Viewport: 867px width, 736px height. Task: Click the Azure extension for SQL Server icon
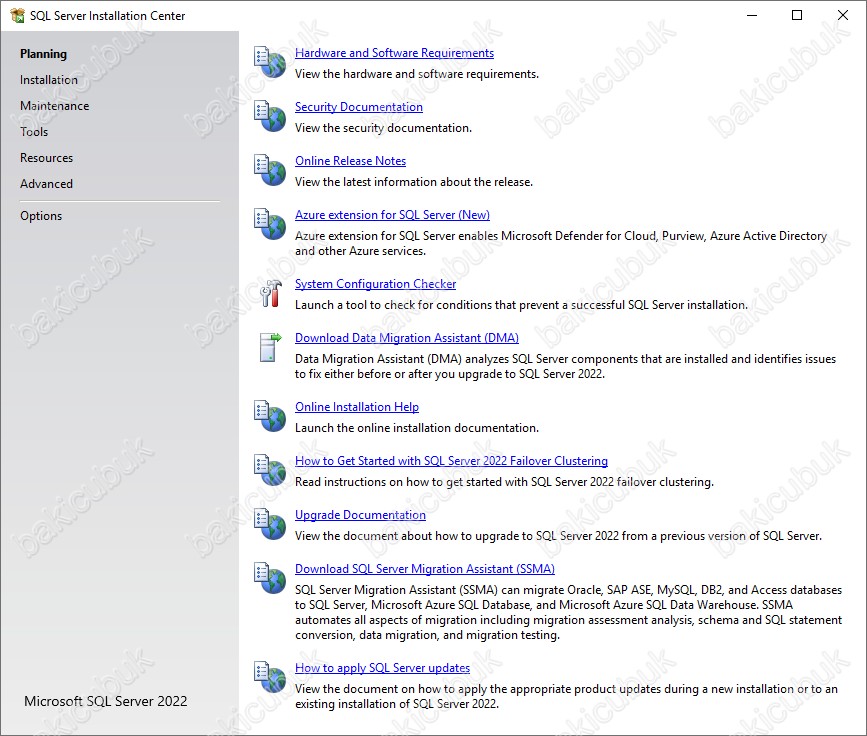(x=270, y=224)
